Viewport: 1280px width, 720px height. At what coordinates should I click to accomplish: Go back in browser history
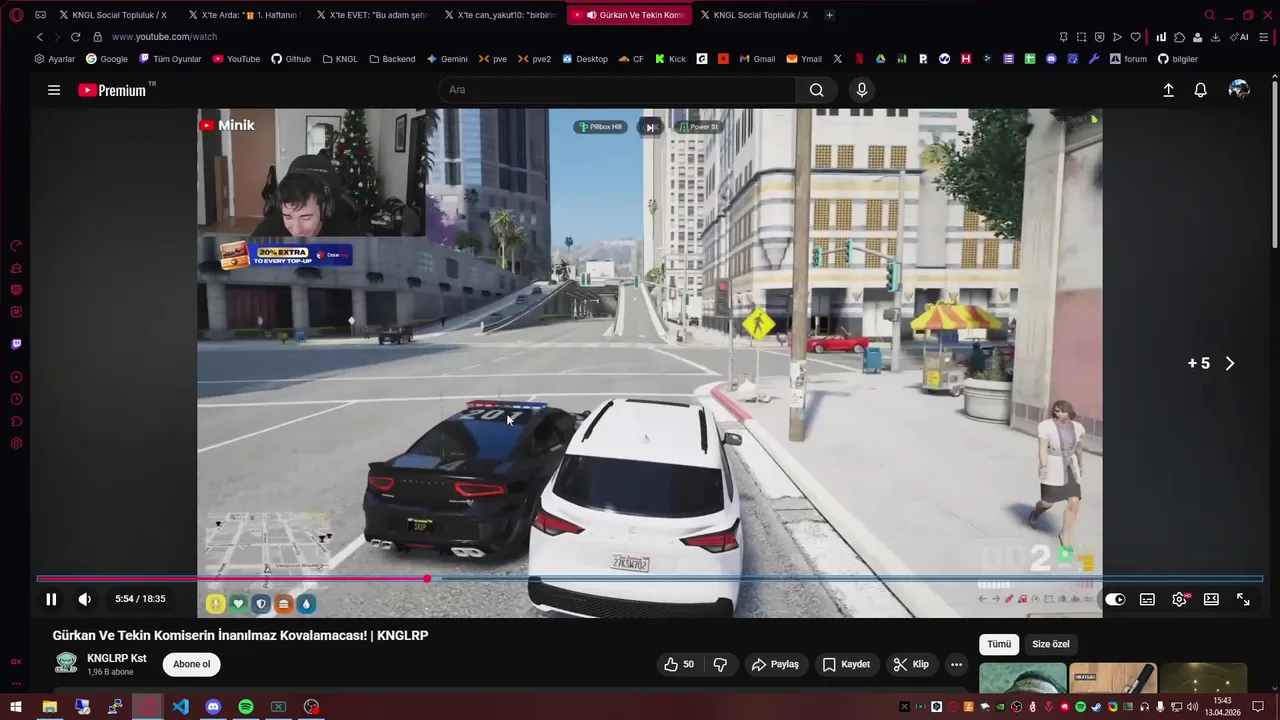[x=40, y=37]
